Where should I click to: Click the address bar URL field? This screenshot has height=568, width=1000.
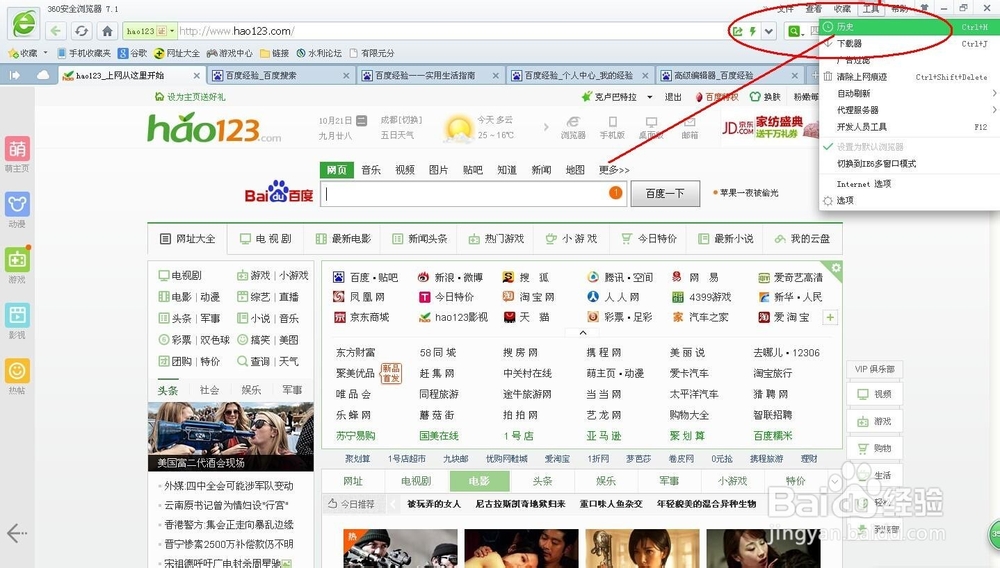(x=452, y=31)
